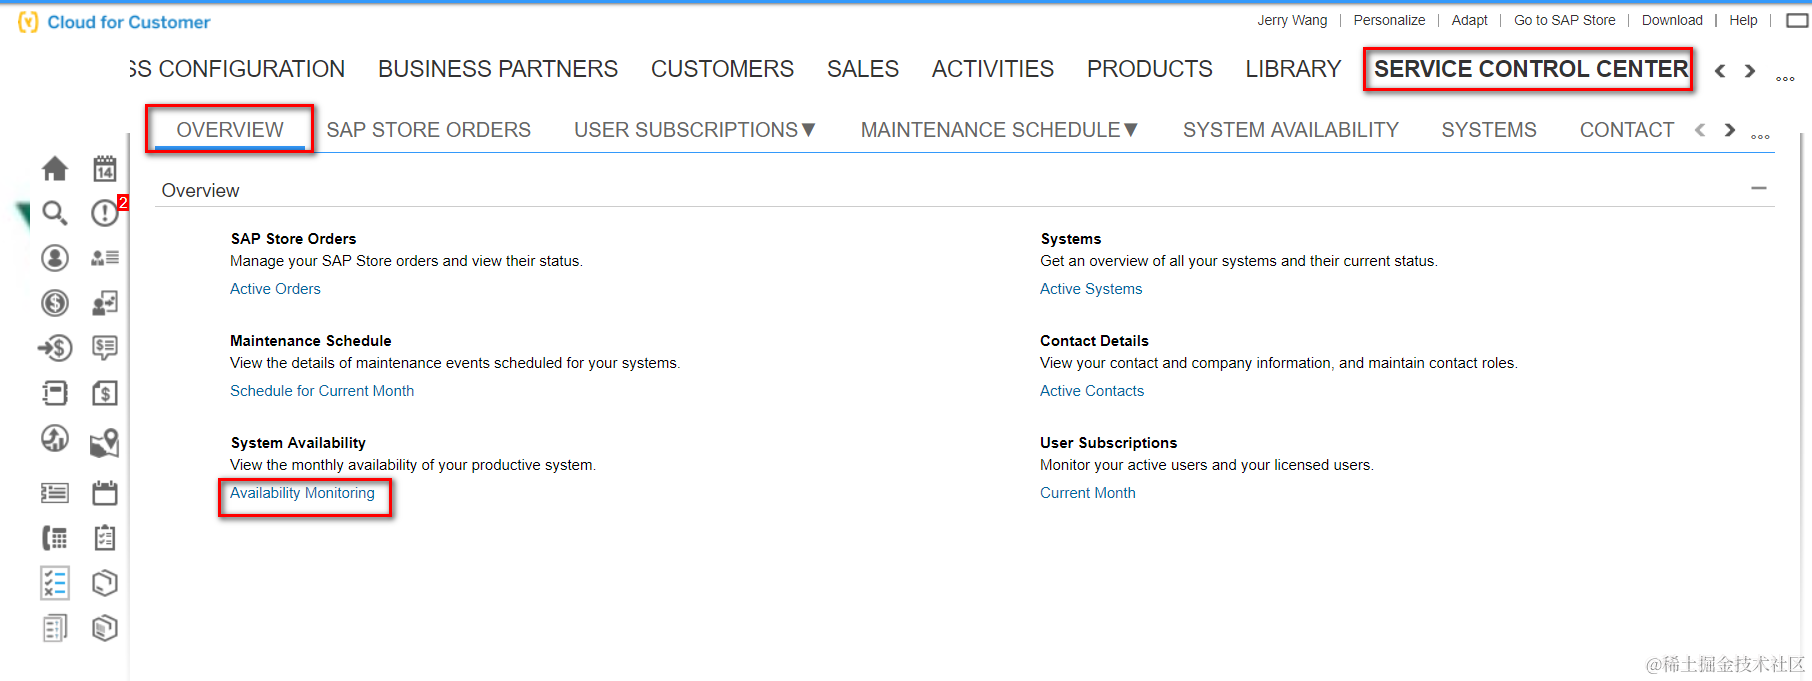Open the Personalize menu
Viewport: 1812px width, 681px height.
point(1389,20)
